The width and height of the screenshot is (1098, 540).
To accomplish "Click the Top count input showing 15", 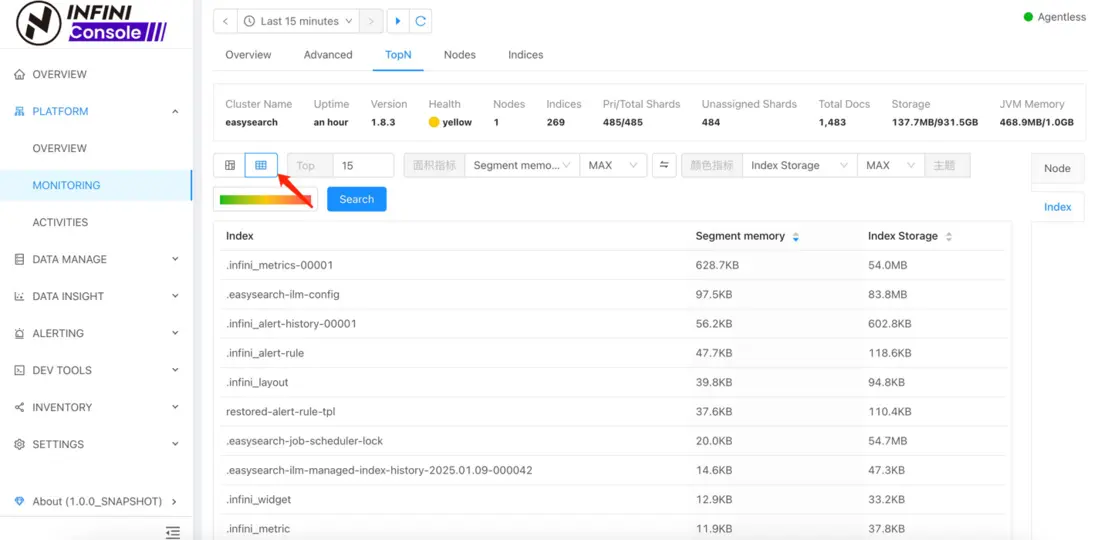I will (362, 165).
